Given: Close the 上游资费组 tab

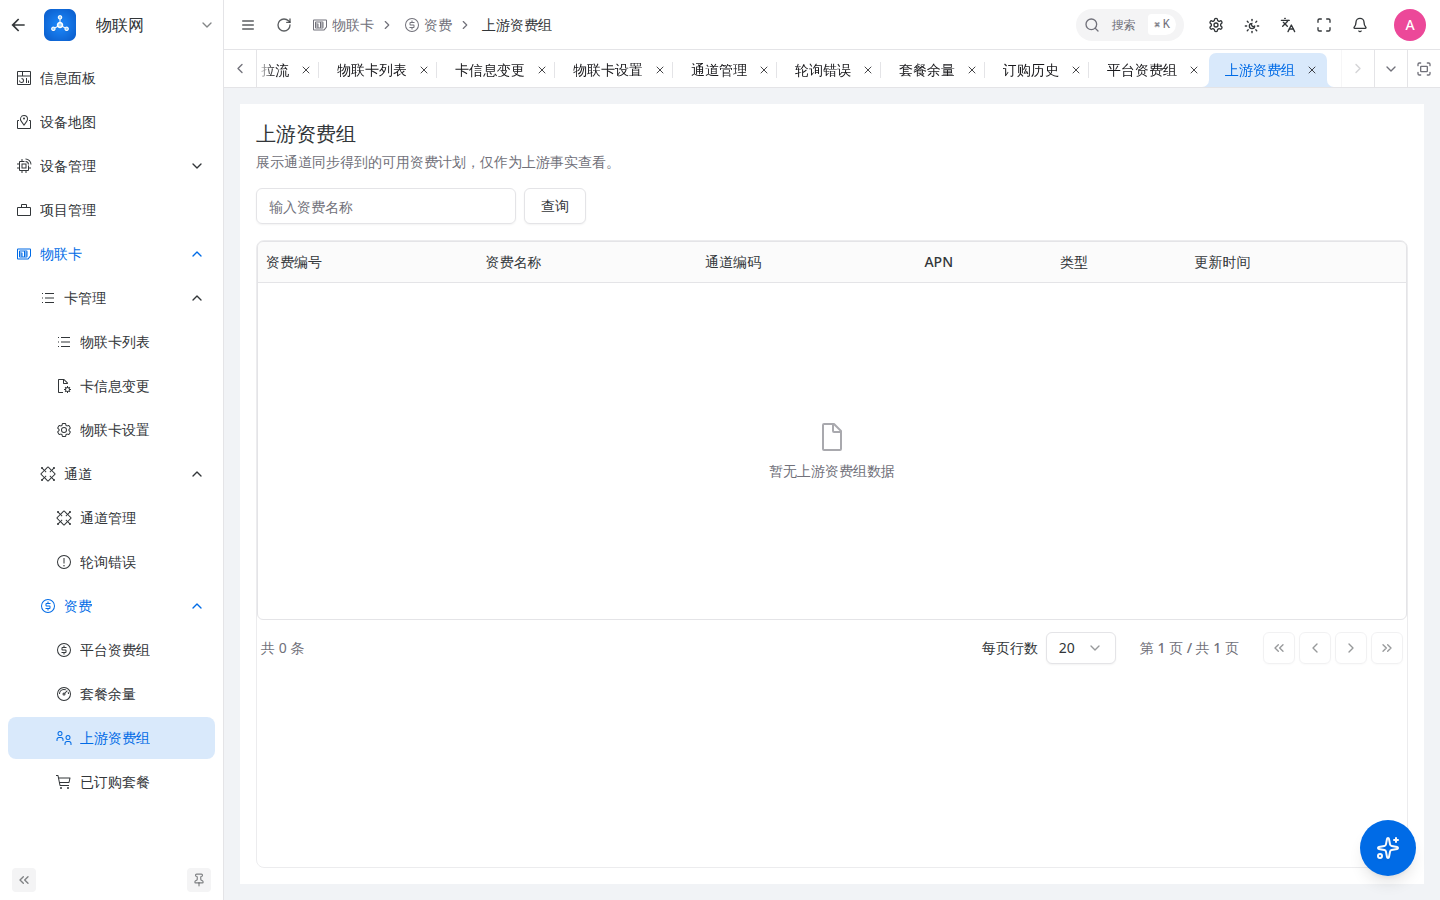Looking at the screenshot, I should (1312, 70).
